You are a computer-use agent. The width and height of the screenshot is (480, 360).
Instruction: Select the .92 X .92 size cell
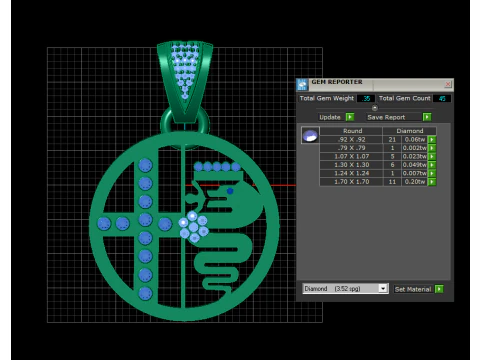(351, 140)
